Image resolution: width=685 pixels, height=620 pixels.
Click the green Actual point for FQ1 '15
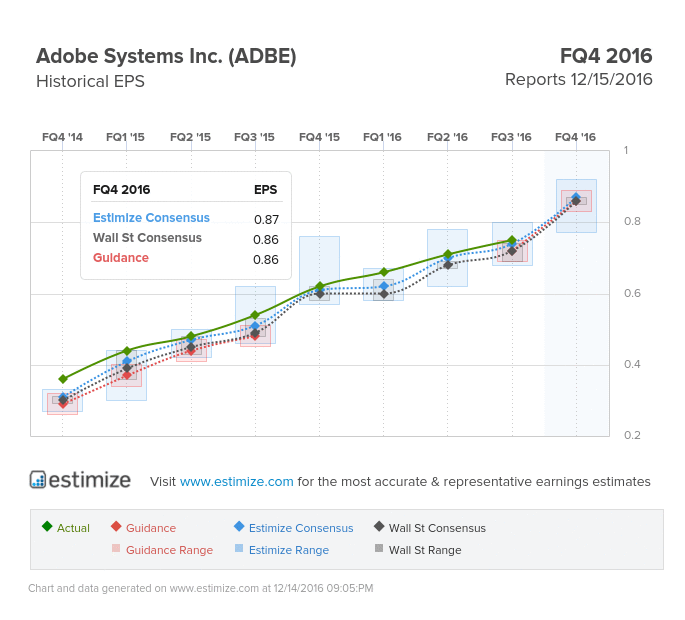tap(127, 351)
